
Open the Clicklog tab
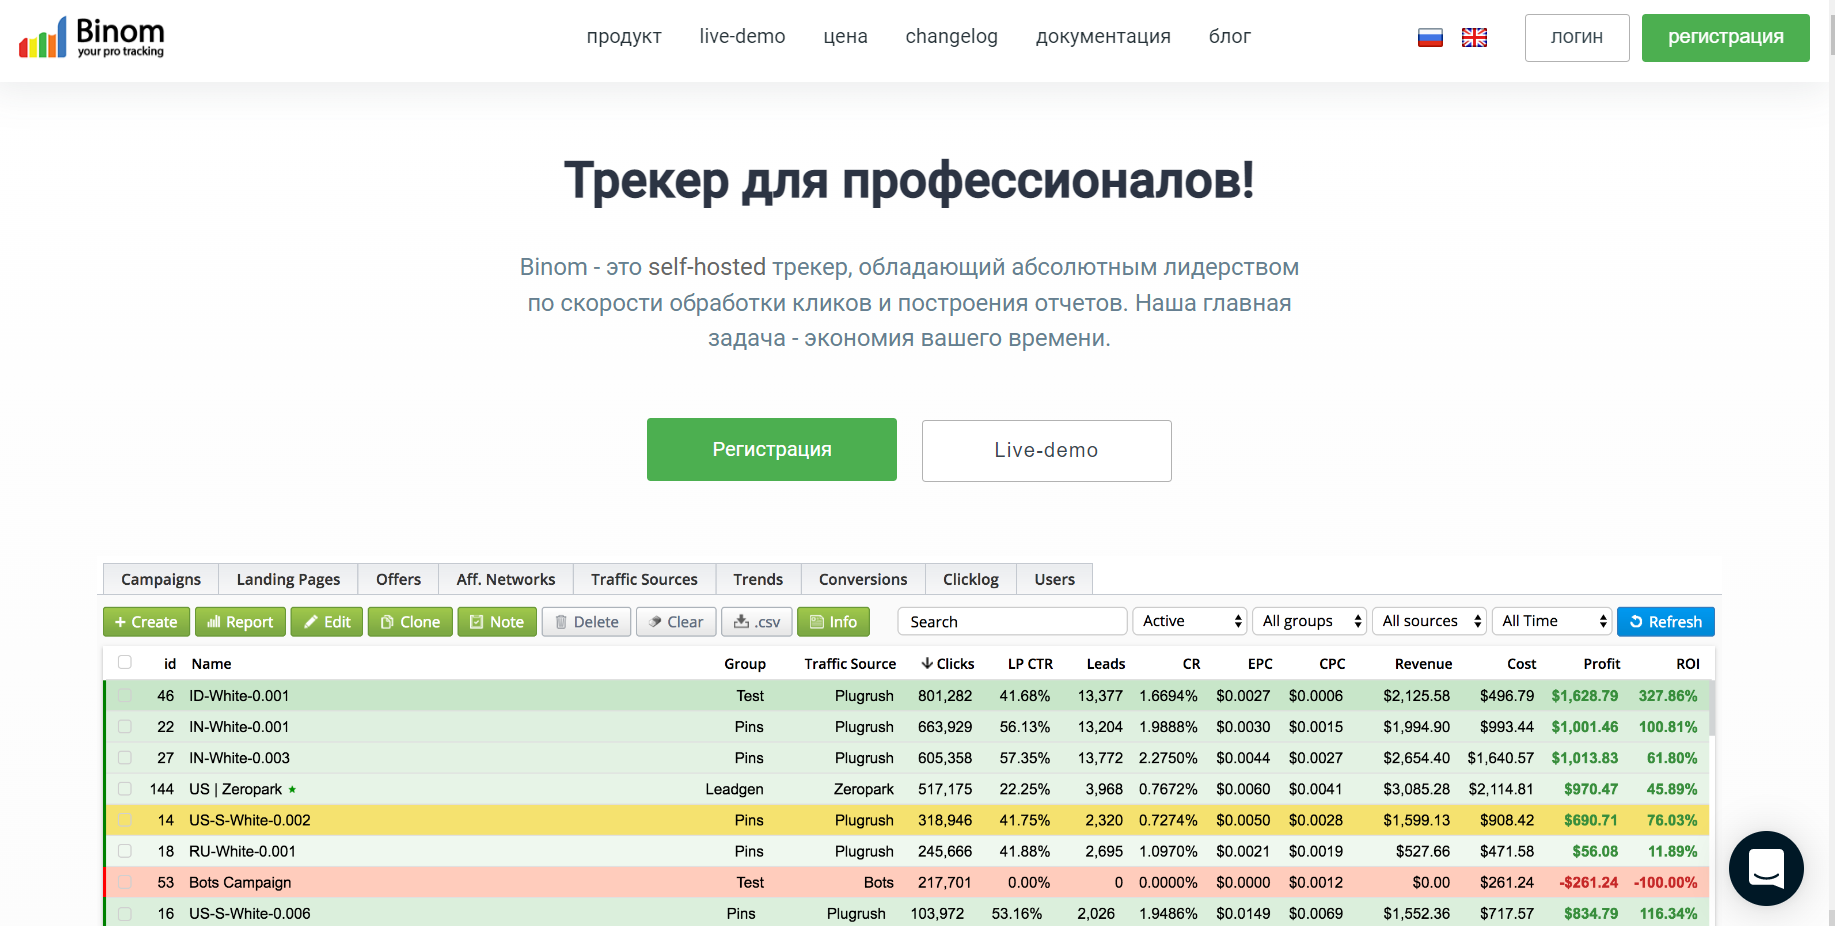[x=971, y=579]
